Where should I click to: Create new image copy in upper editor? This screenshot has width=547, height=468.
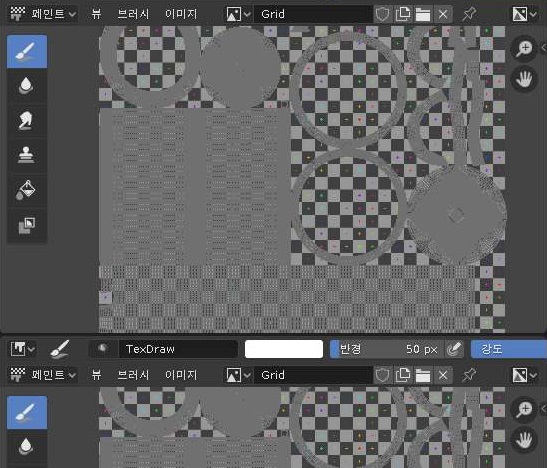[x=403, y=14]
